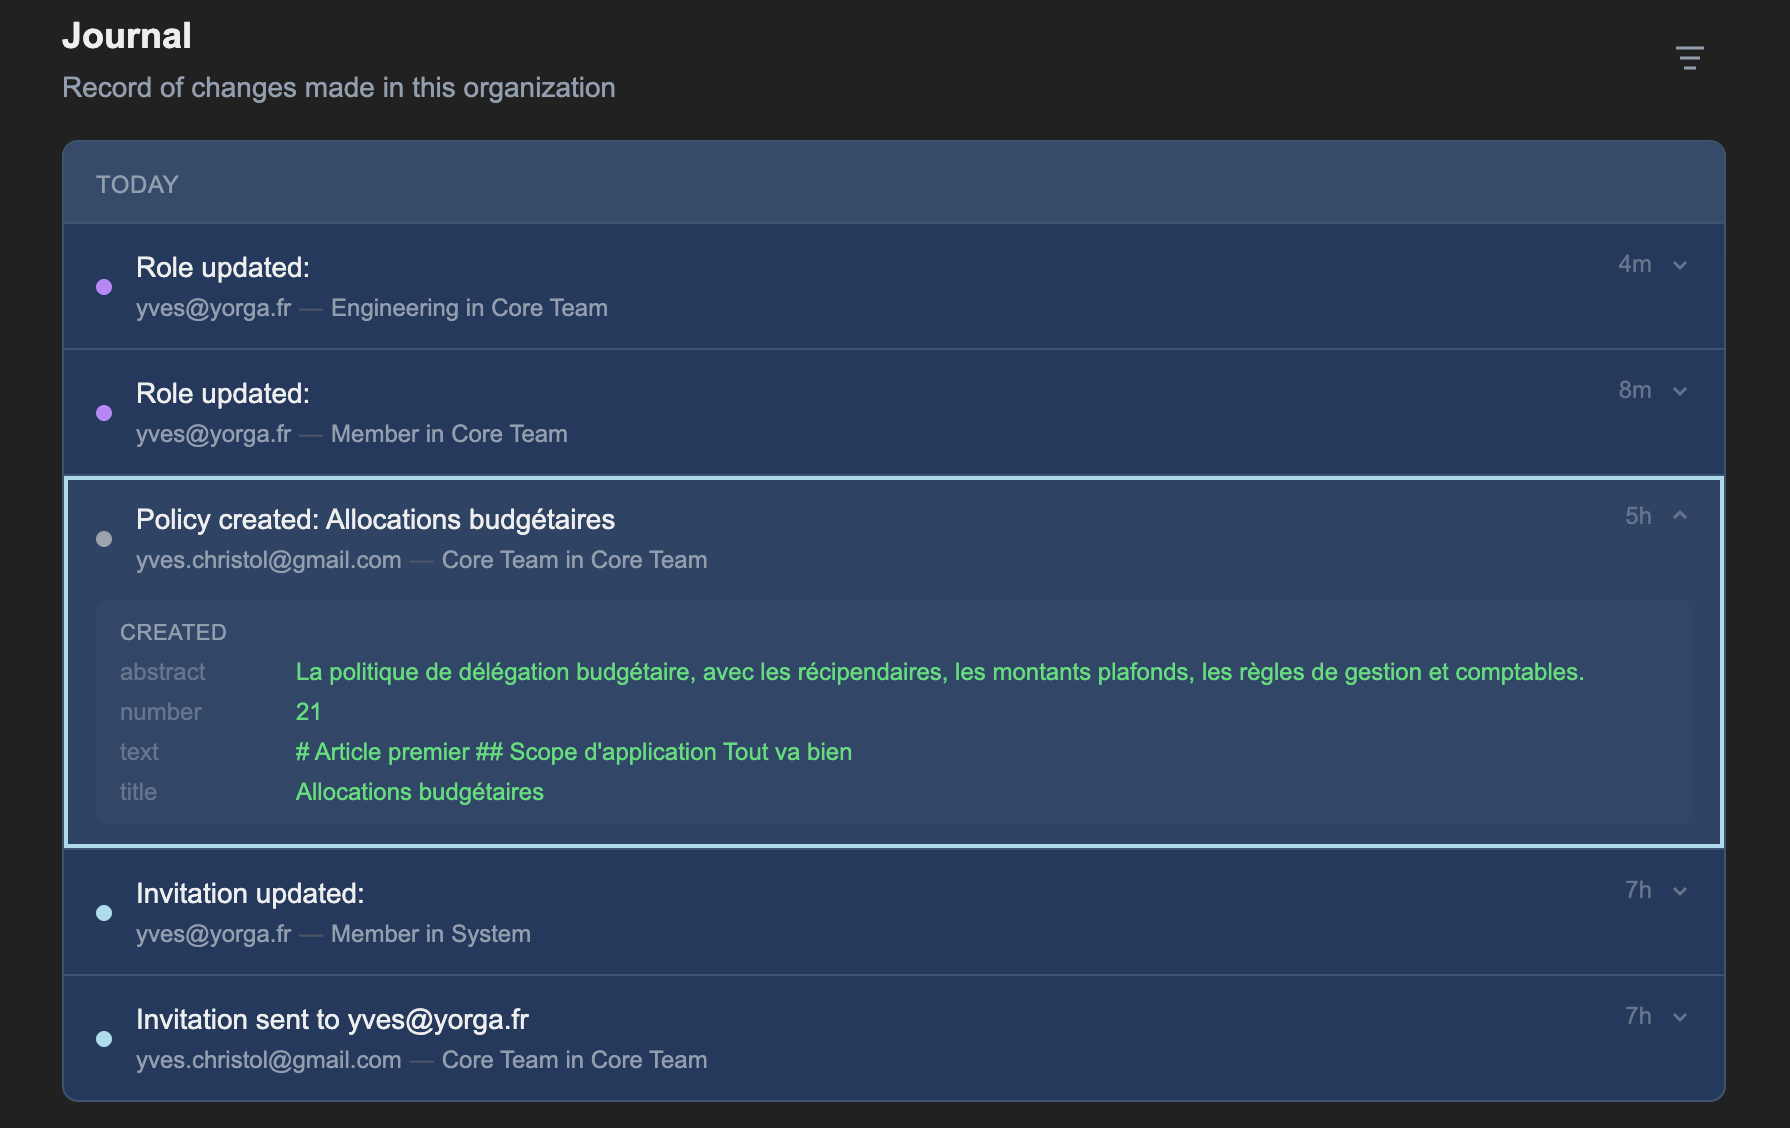Open the journal filter icon
Viewport: 1790px width, 1128px height.
[x=1689, y=58]
